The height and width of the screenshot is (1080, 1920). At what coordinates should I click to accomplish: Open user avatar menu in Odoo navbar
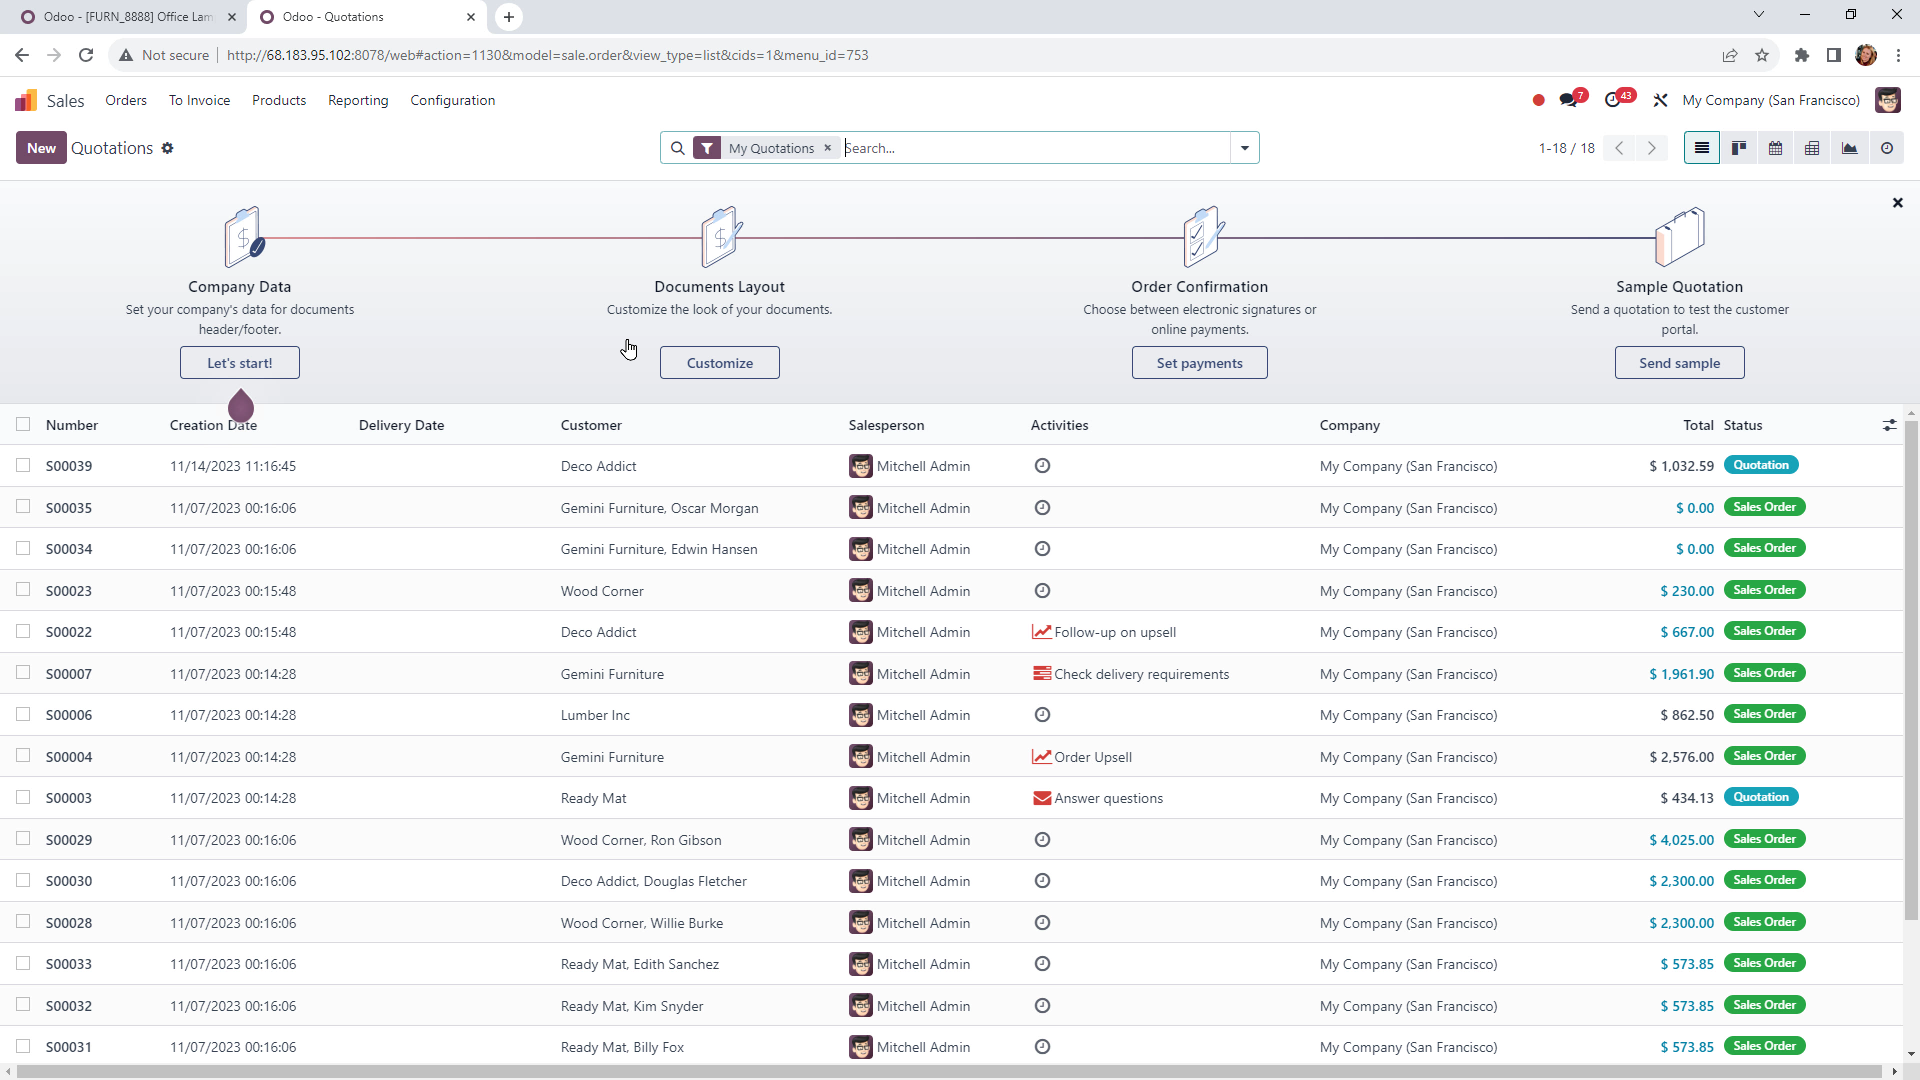tap(1887, 100)
